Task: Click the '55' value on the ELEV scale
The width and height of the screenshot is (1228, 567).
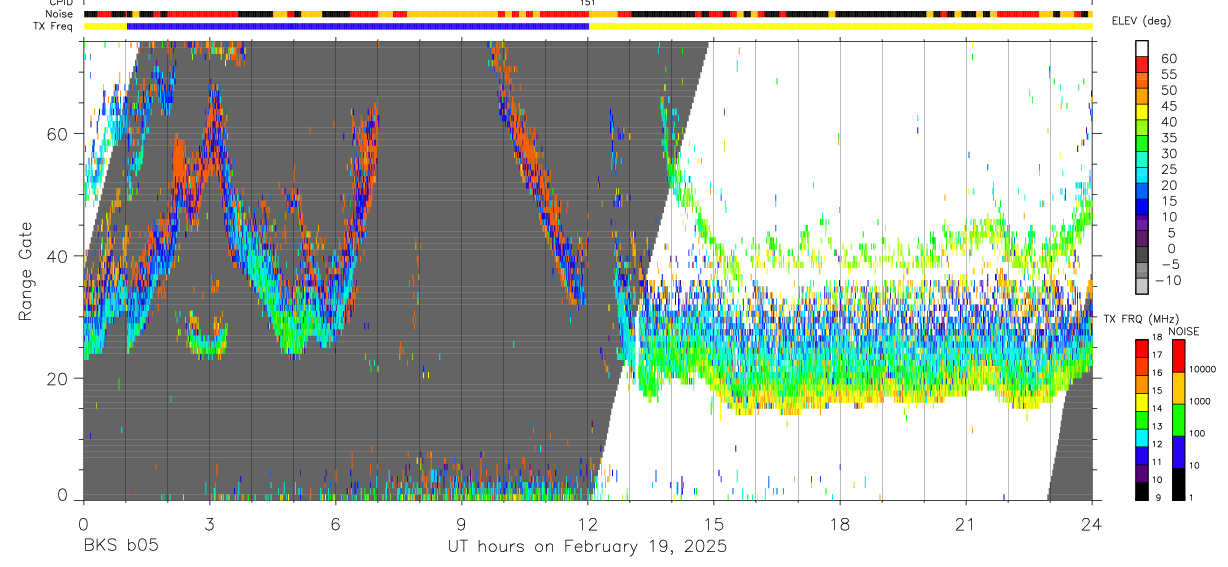Action: point(1167,74)
